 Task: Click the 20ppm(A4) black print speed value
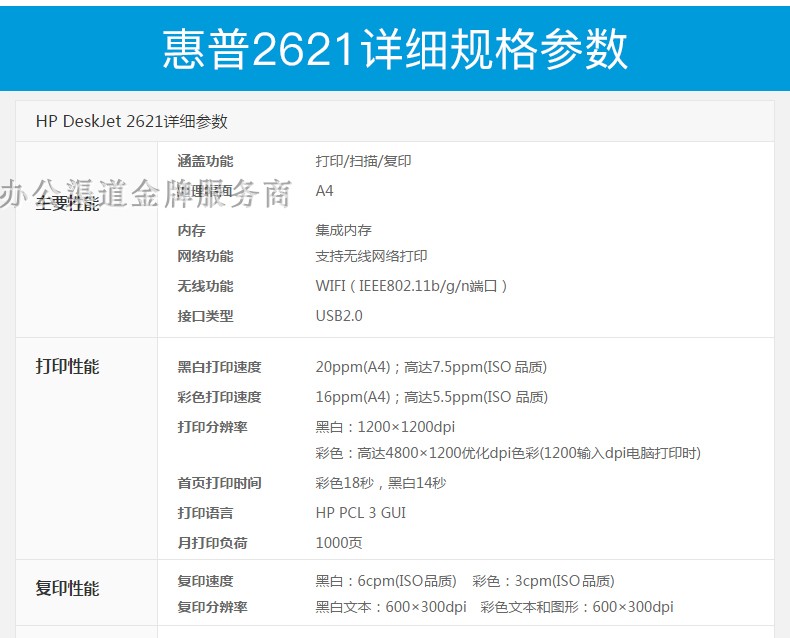tap(431, 367)
